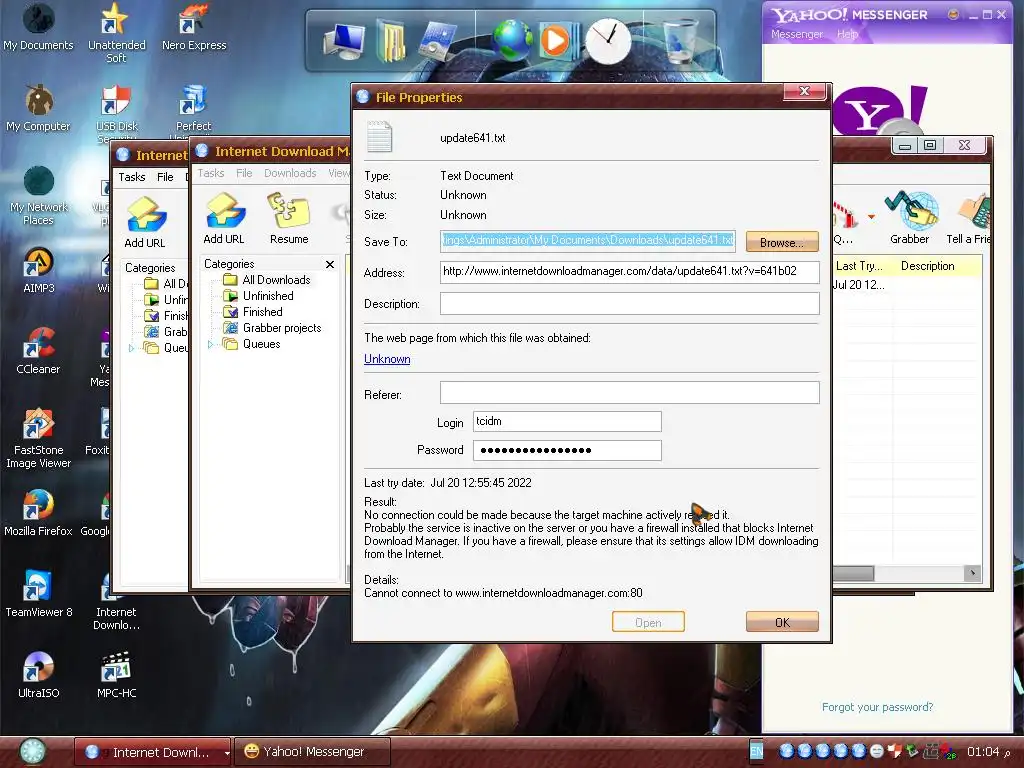Screen dimensions: 1024x768
Task: Open USB Disk Security shortcut
Action: point(116,112)
